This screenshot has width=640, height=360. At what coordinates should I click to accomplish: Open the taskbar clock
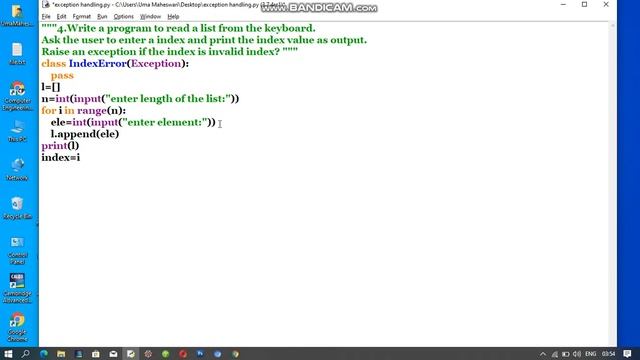[608, 354]
